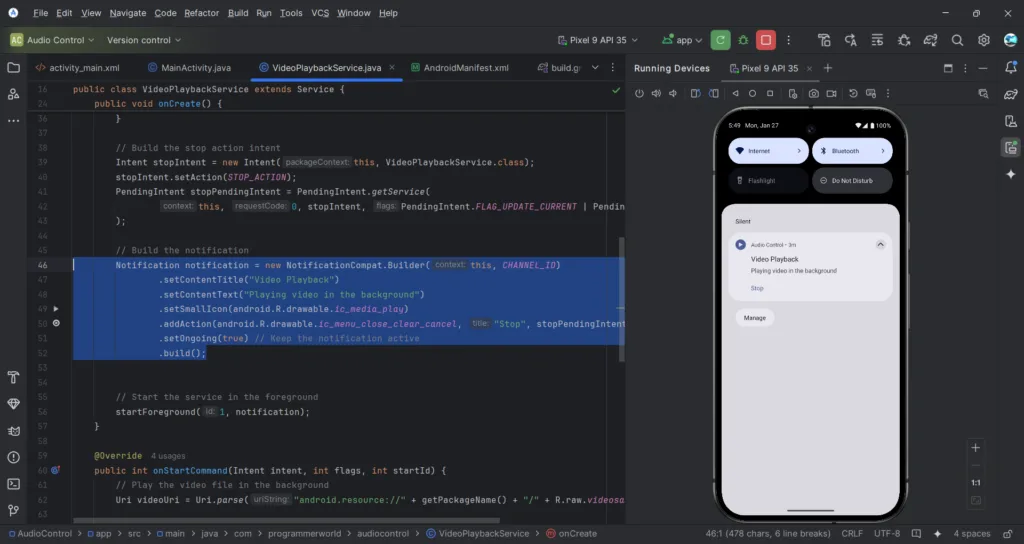The height and width of the screenshot is (544, 1024).
Task: Expand the Version control dropdown
Action: click(x=144, y=40)
